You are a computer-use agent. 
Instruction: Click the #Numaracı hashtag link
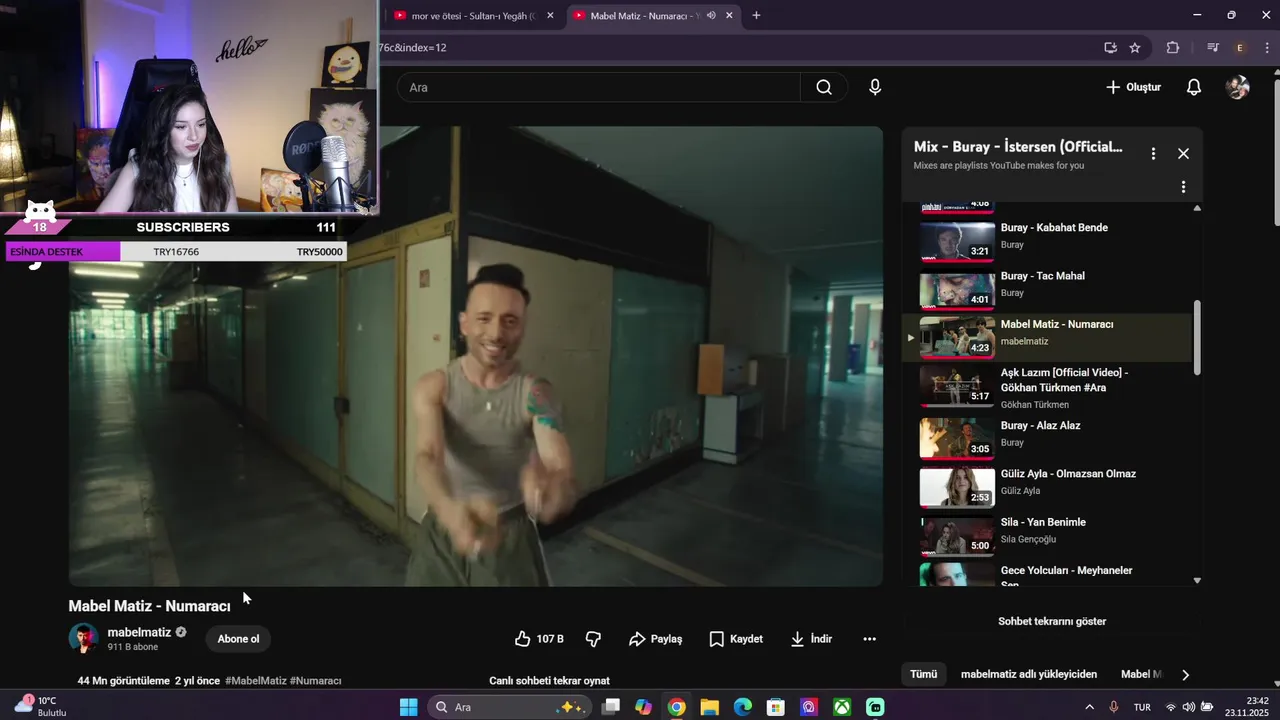pos(315,681)
